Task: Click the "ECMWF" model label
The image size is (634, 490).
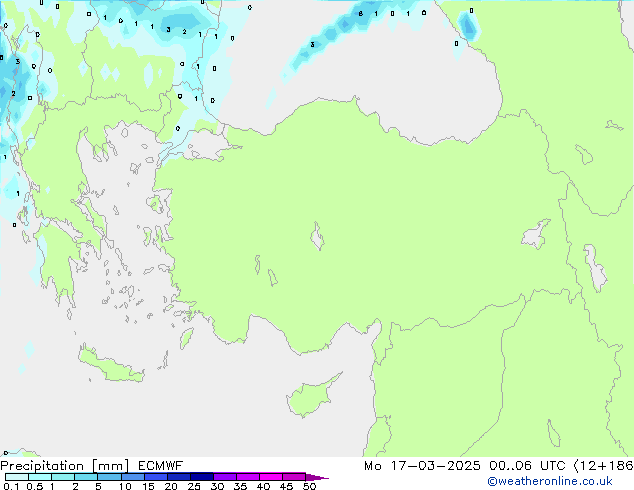Action: coord(161,466)
